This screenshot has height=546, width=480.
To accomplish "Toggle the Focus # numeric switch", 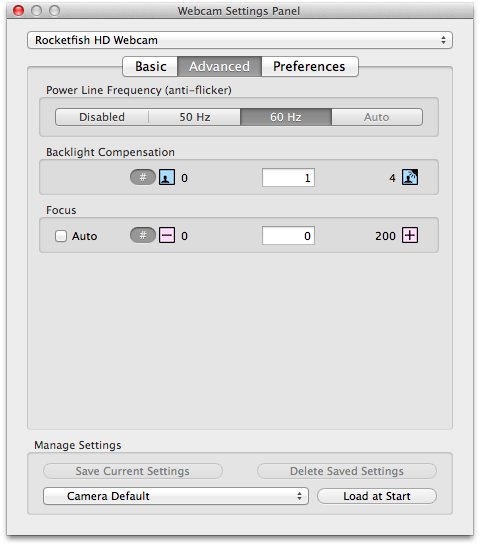I will click(x=143, y=235).
